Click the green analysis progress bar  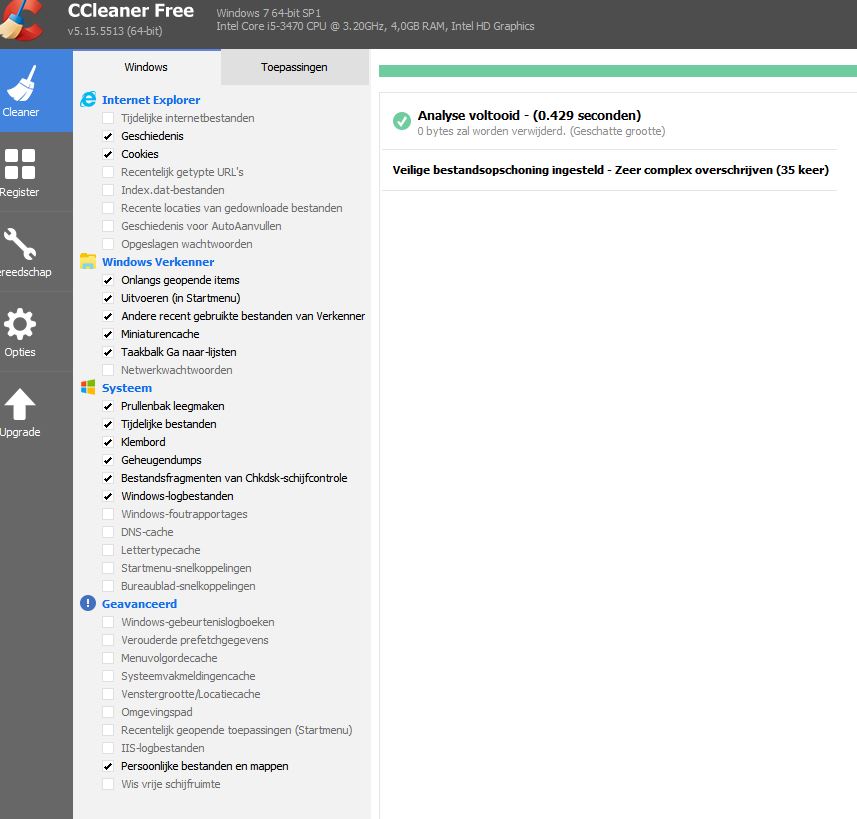coord(618,71)
